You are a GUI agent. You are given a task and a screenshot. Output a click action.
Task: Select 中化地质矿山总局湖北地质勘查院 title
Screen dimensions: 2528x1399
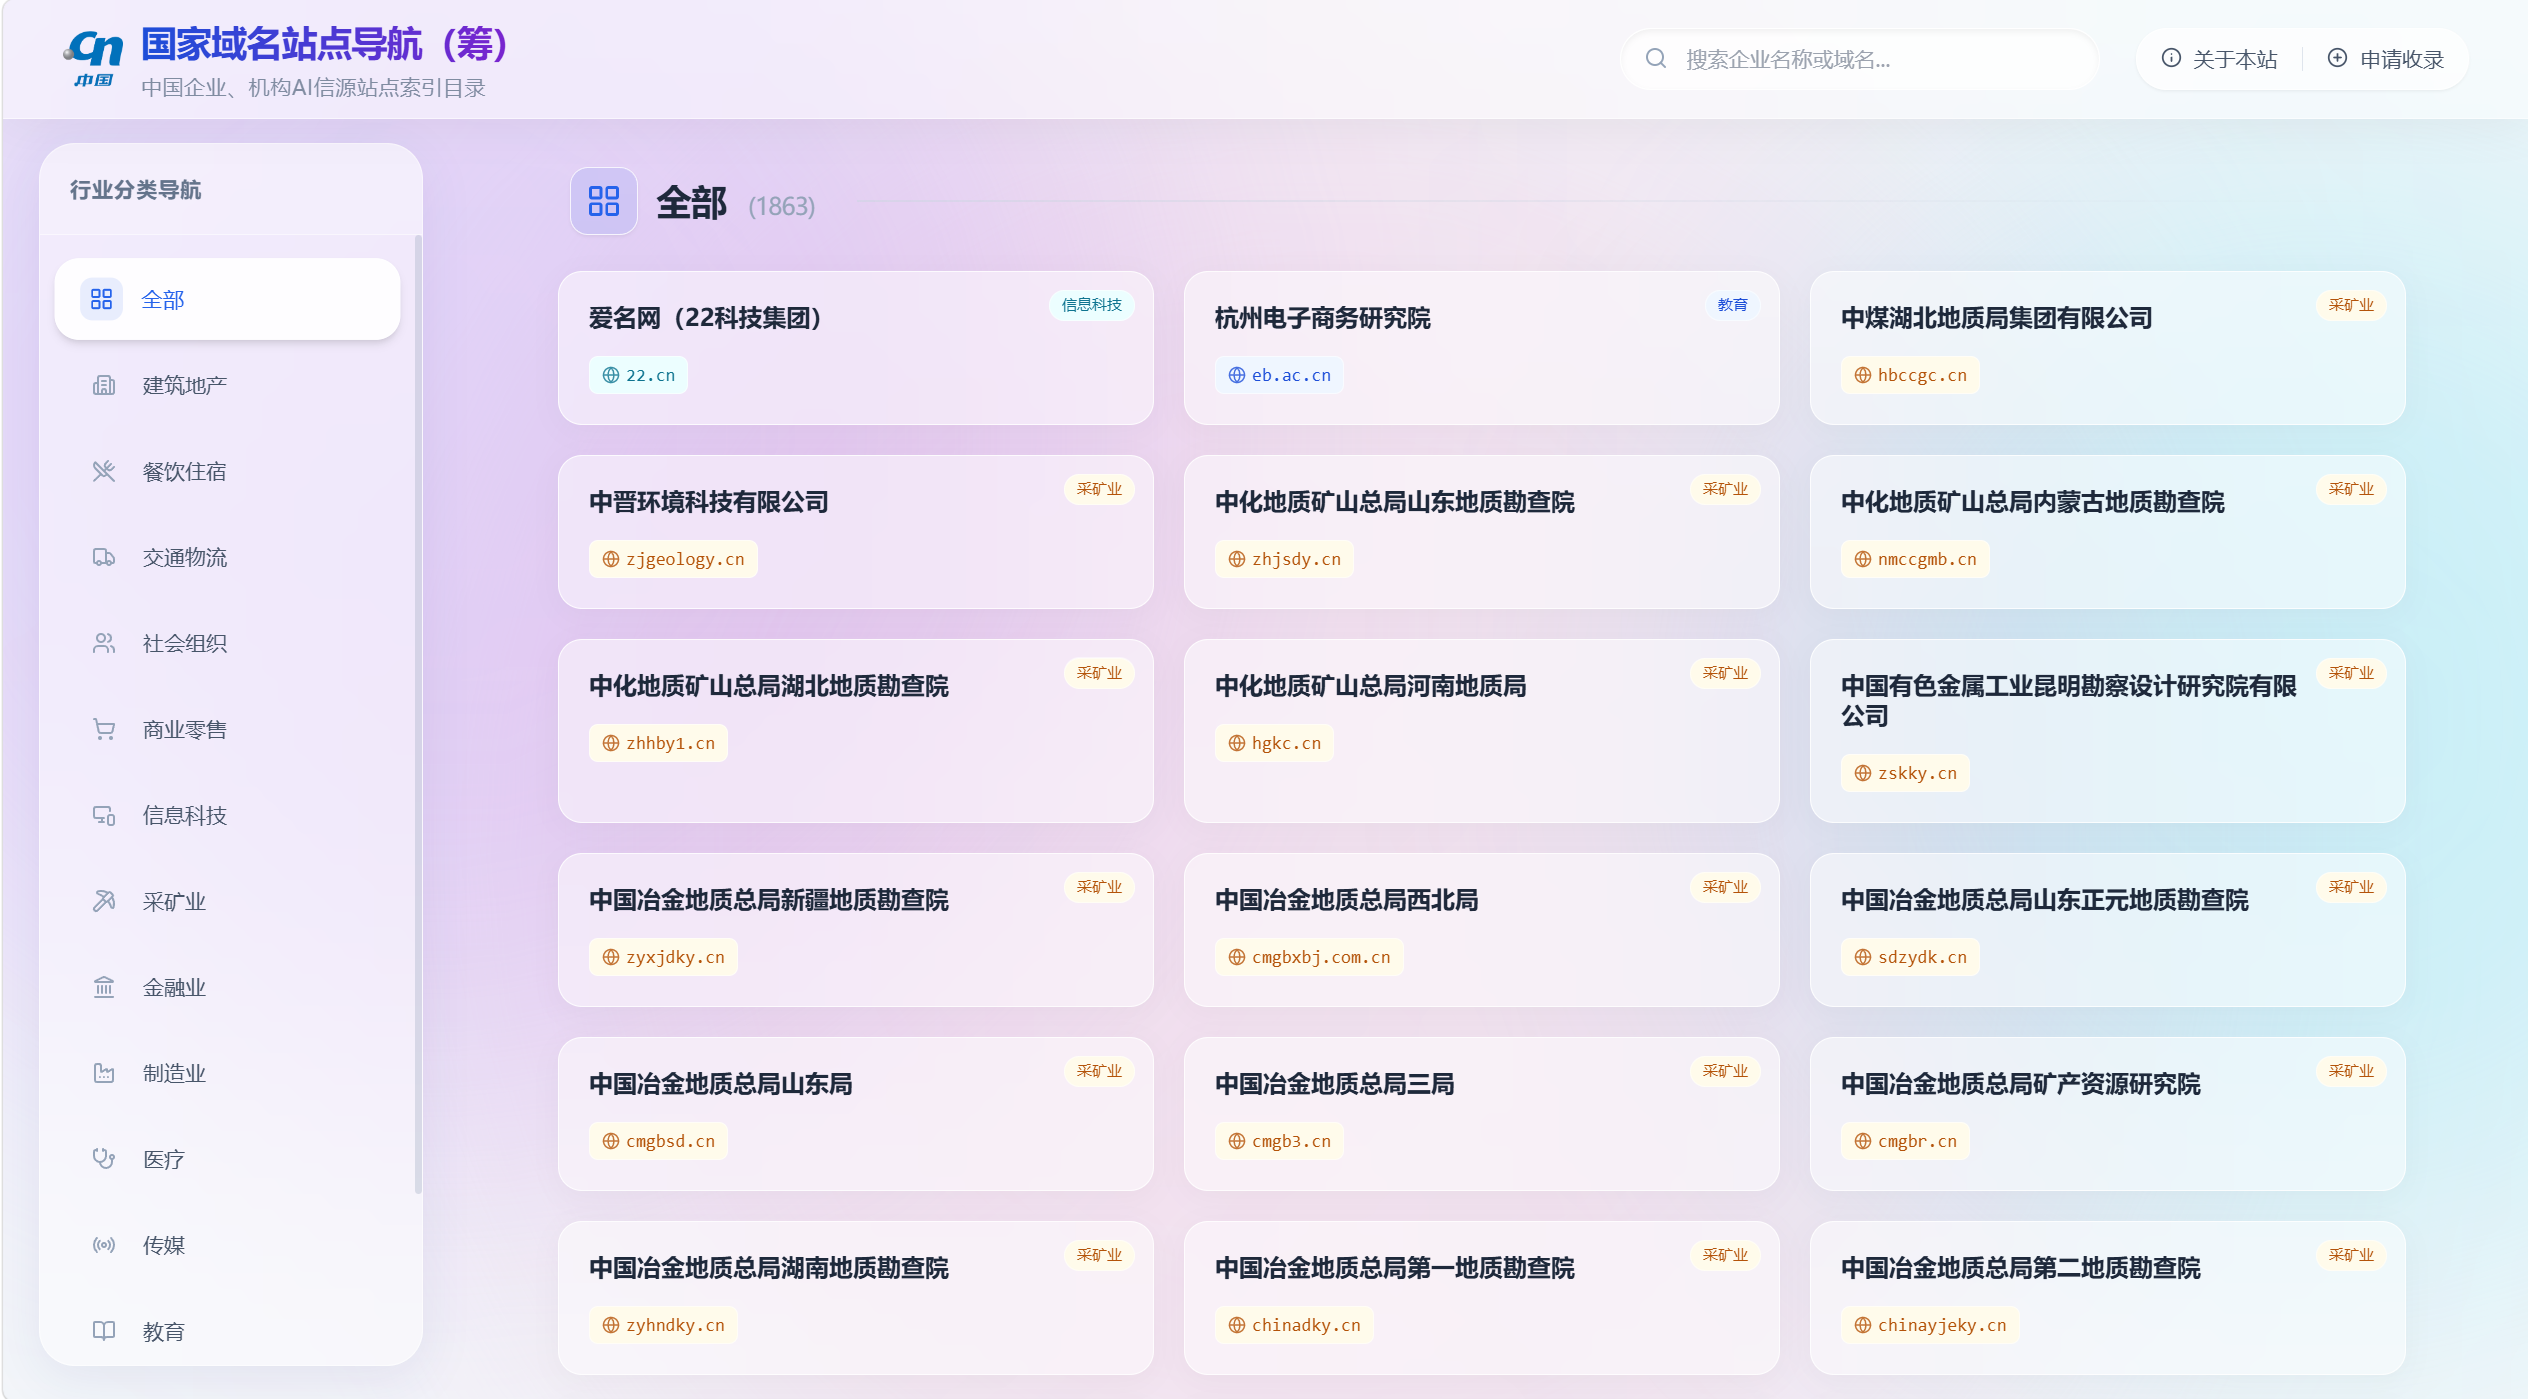point(768,686)
